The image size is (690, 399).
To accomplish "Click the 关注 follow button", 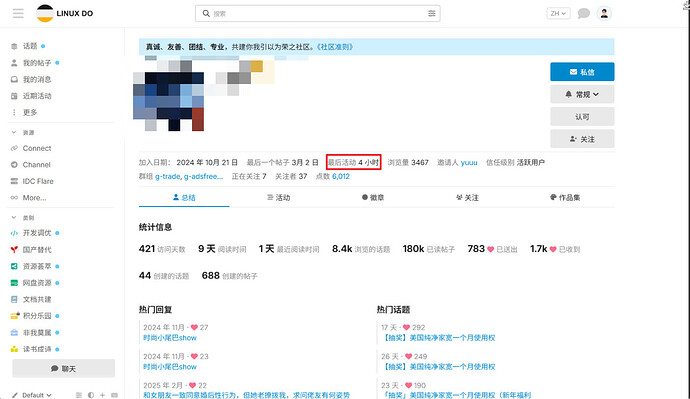I will [582, 139].
